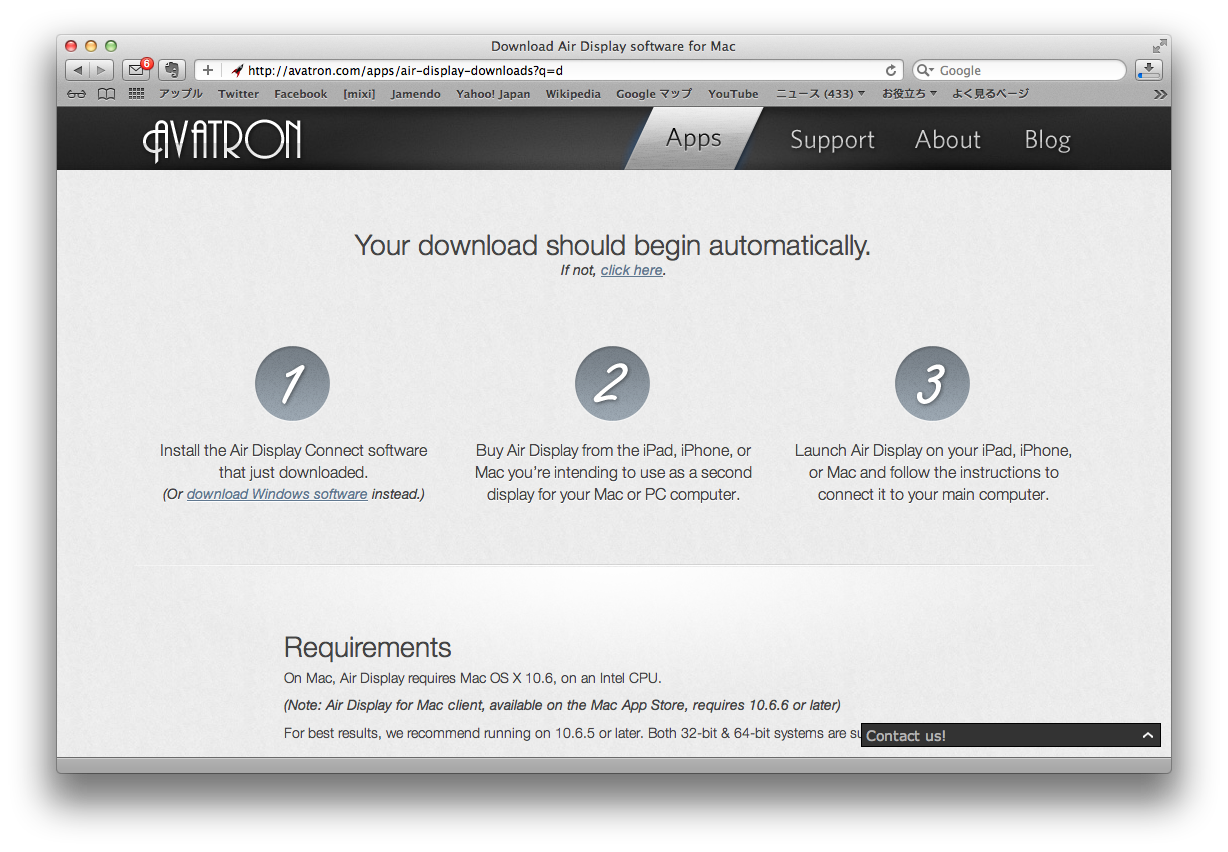Screen dimensions: 1228x852
Task: Expand the ニュース (433) bookmarks folder
Action: point(821,94)
